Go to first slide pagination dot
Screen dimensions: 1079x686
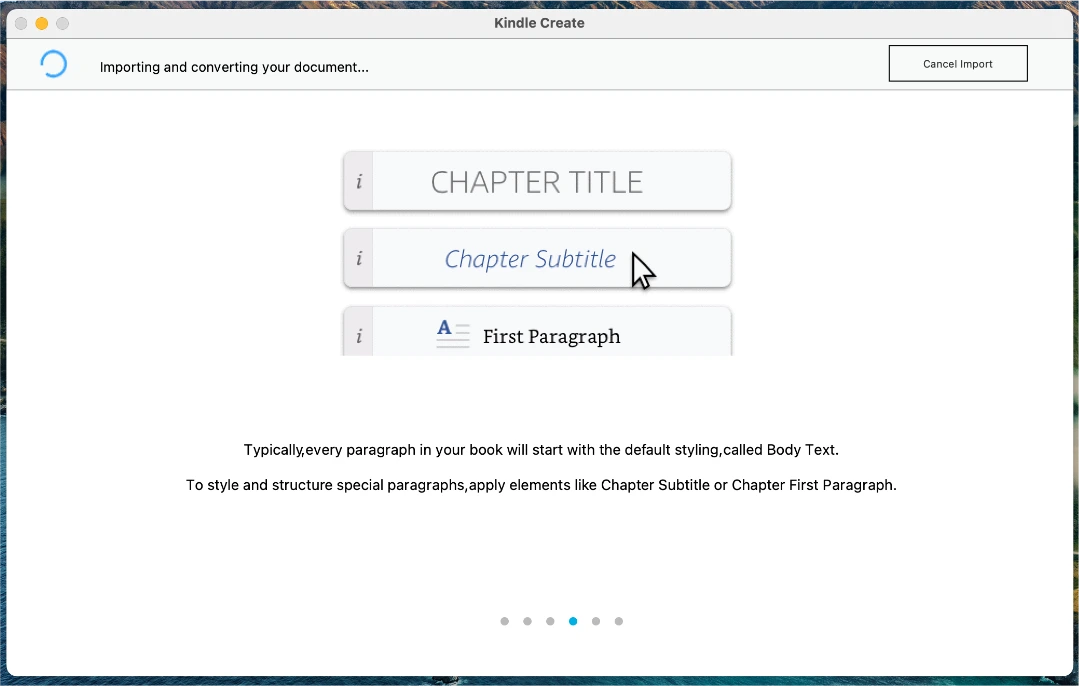(504, 621)
